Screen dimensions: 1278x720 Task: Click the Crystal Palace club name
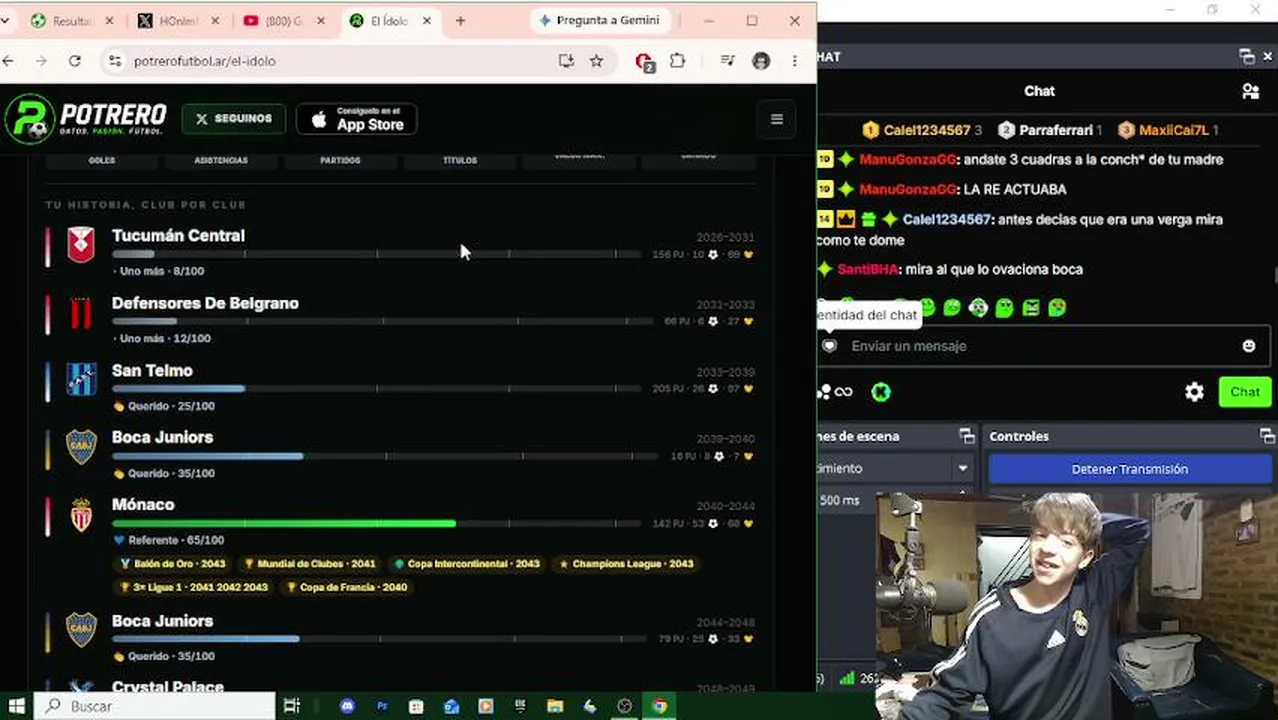pyautogui.click(x=167, y=687)
